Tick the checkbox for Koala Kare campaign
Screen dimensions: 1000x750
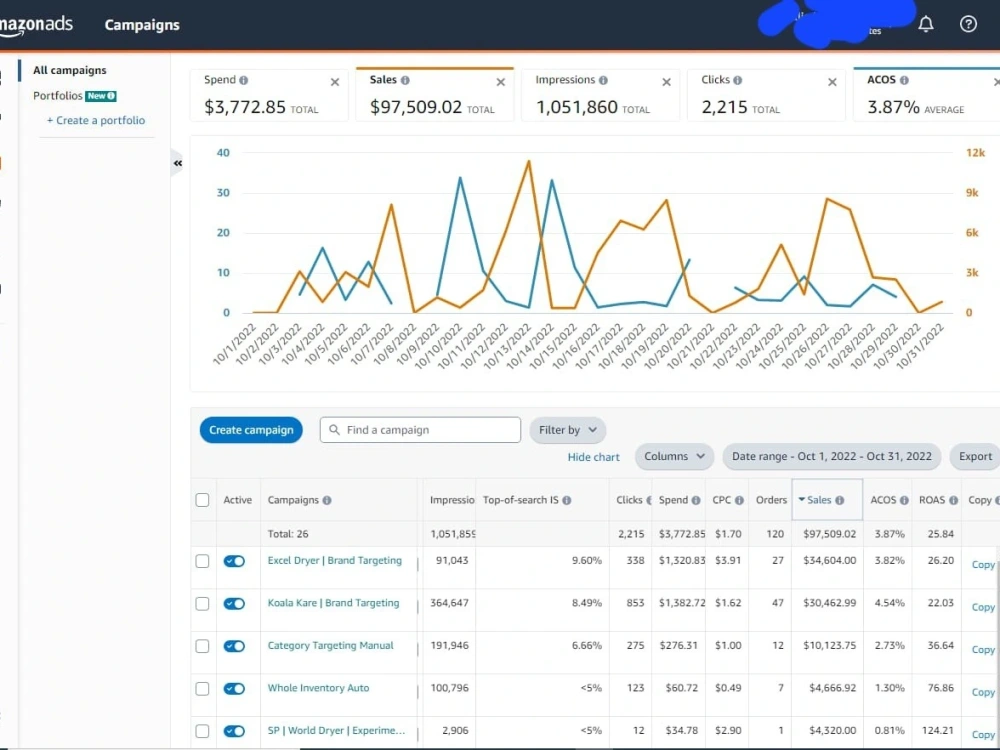coord(202,603)
